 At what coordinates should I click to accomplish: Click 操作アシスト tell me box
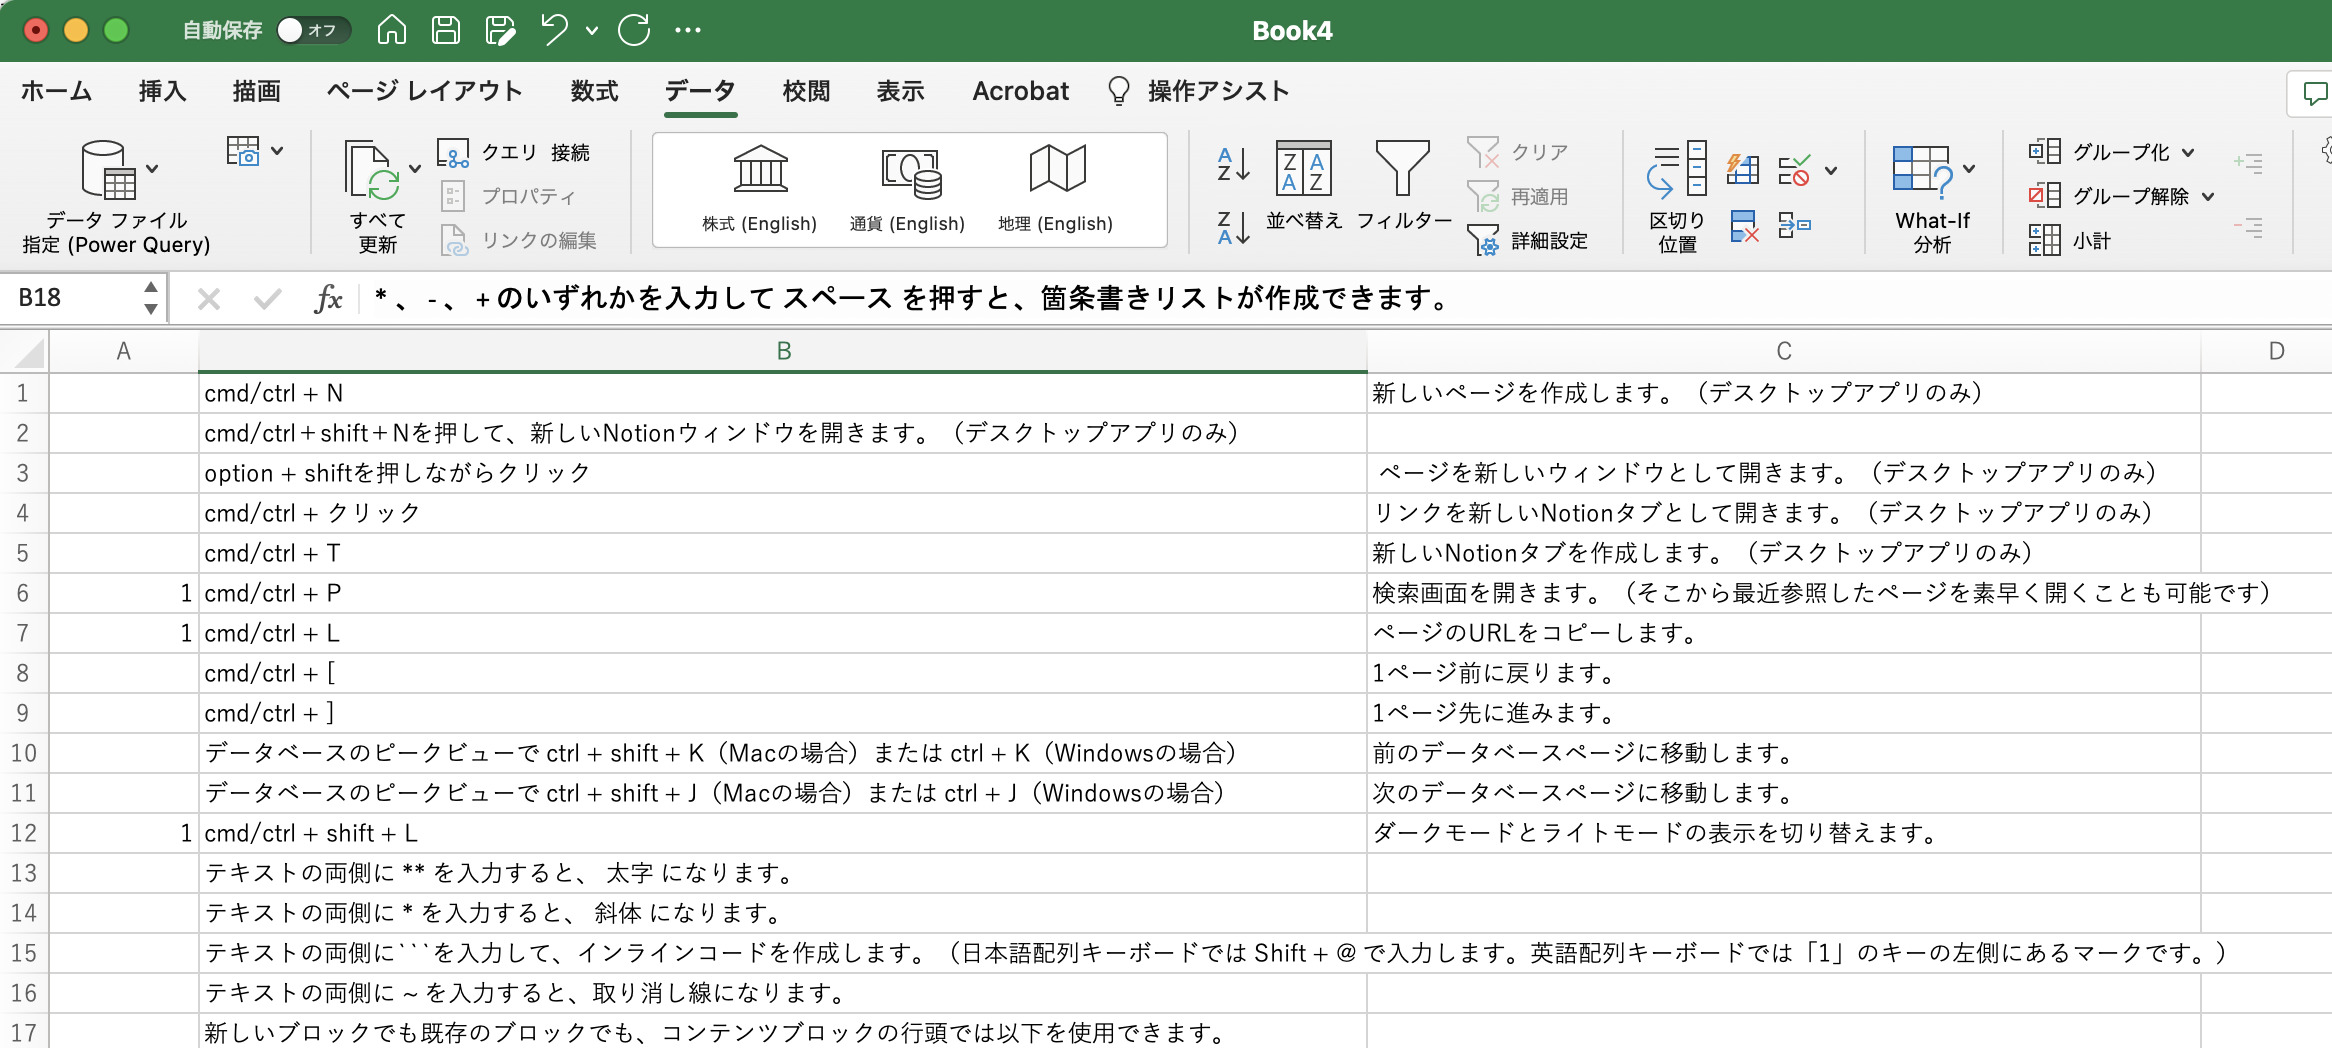coord(1199,91)
